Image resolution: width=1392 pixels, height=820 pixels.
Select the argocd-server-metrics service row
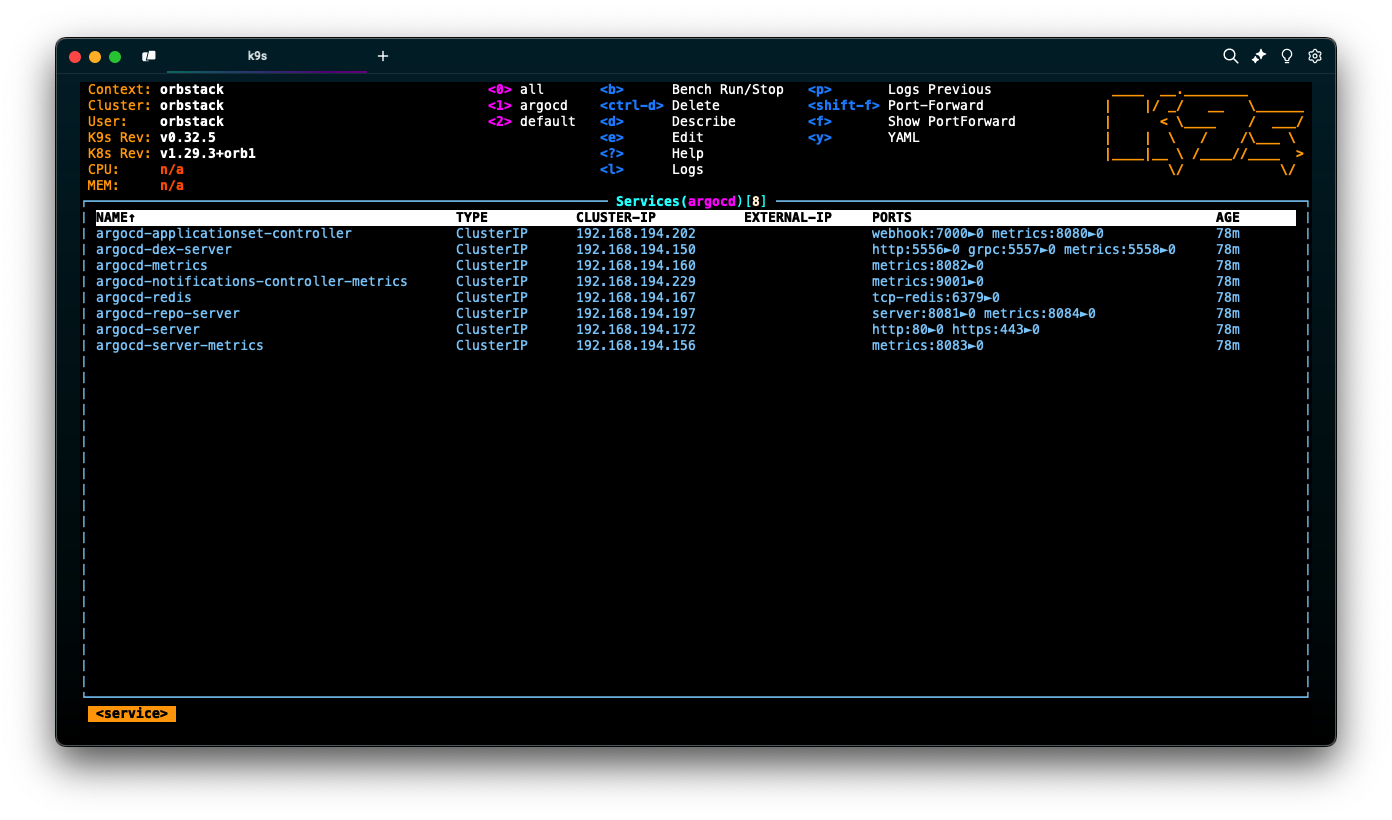tap(696, 345)
